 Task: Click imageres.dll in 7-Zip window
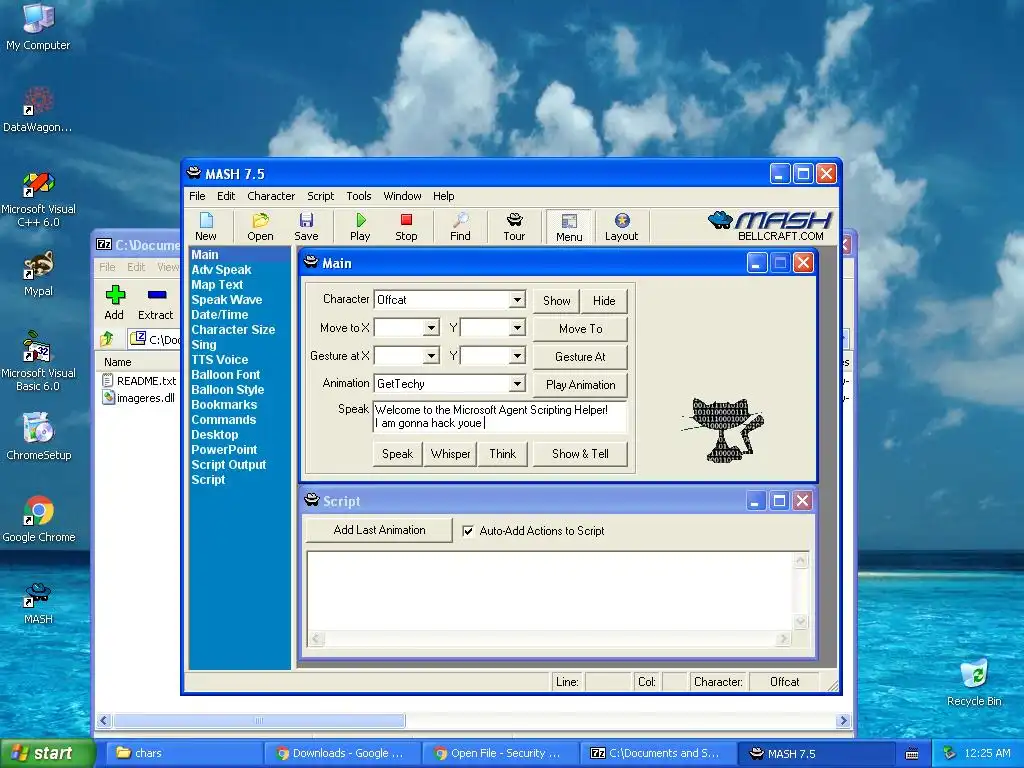pos(138,398)
